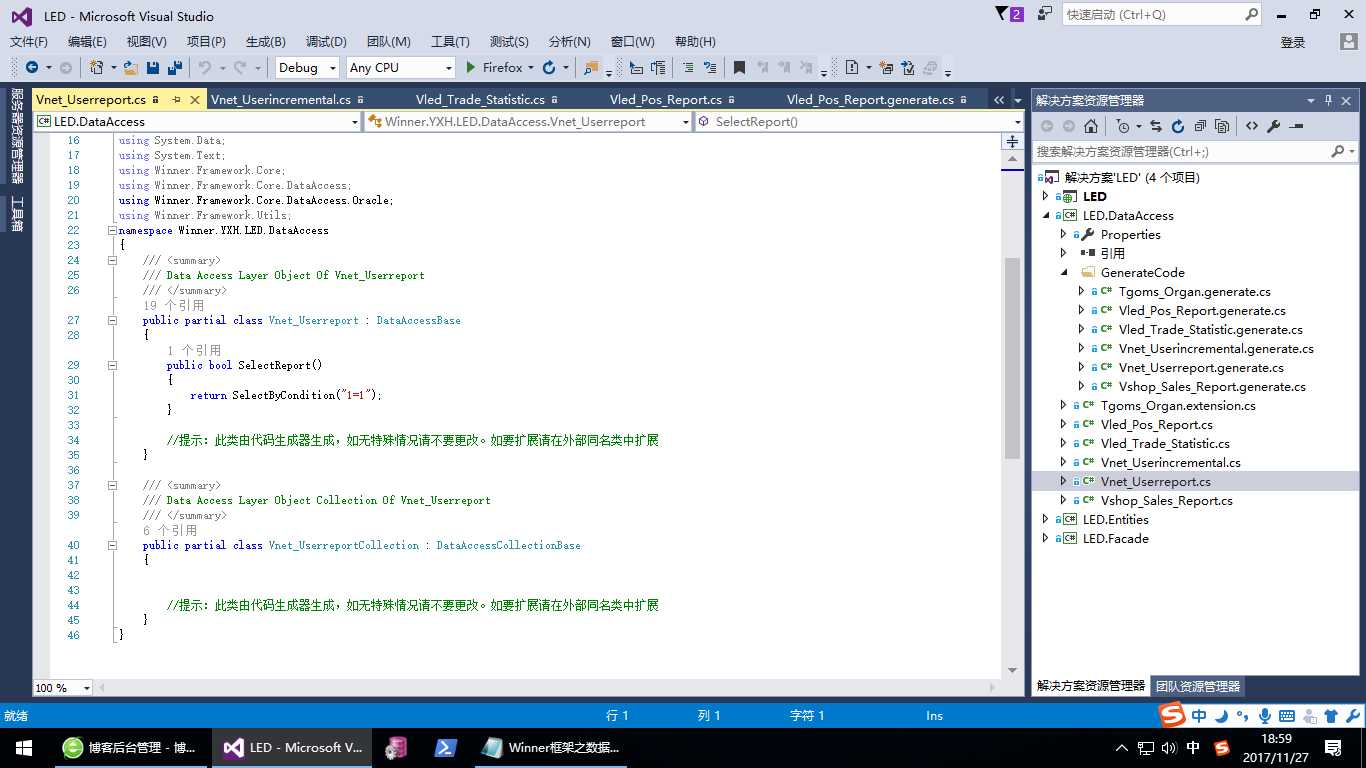Collapse the GenerateCode folder node

coord(1064,272)
